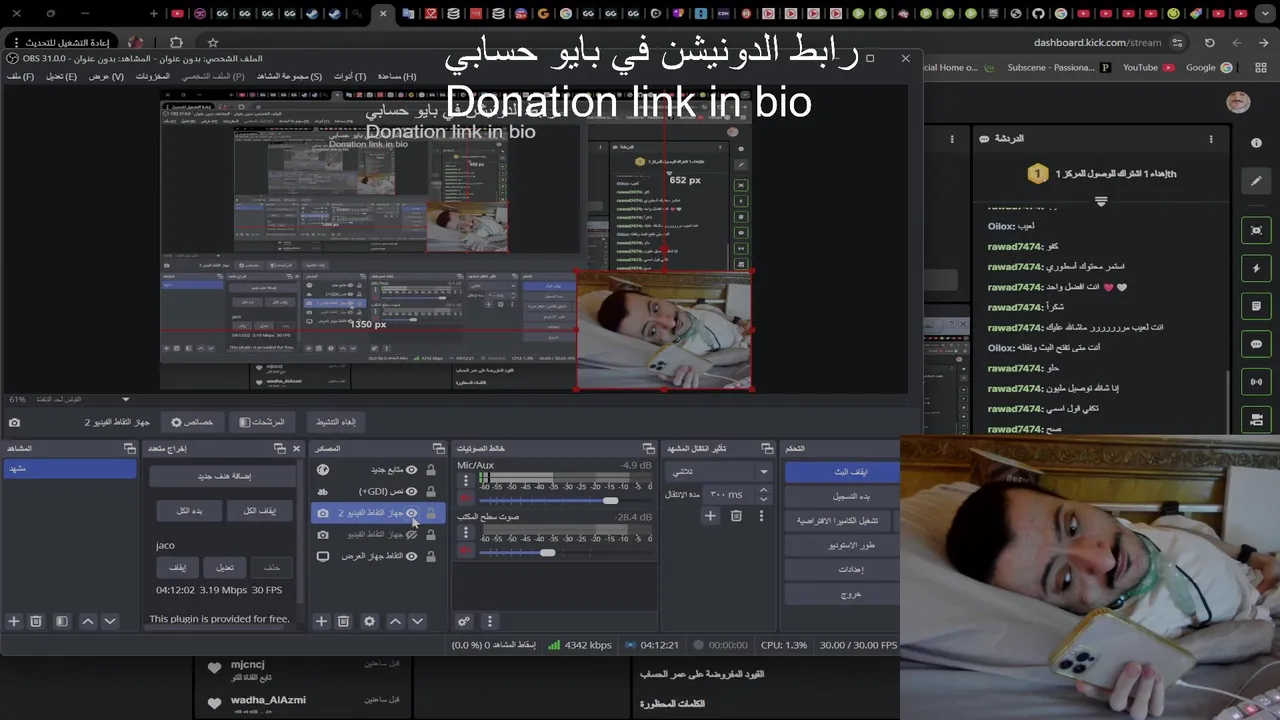
Task: Open Kick sidebar lightning bolt icon
Action: point(1256,269)
